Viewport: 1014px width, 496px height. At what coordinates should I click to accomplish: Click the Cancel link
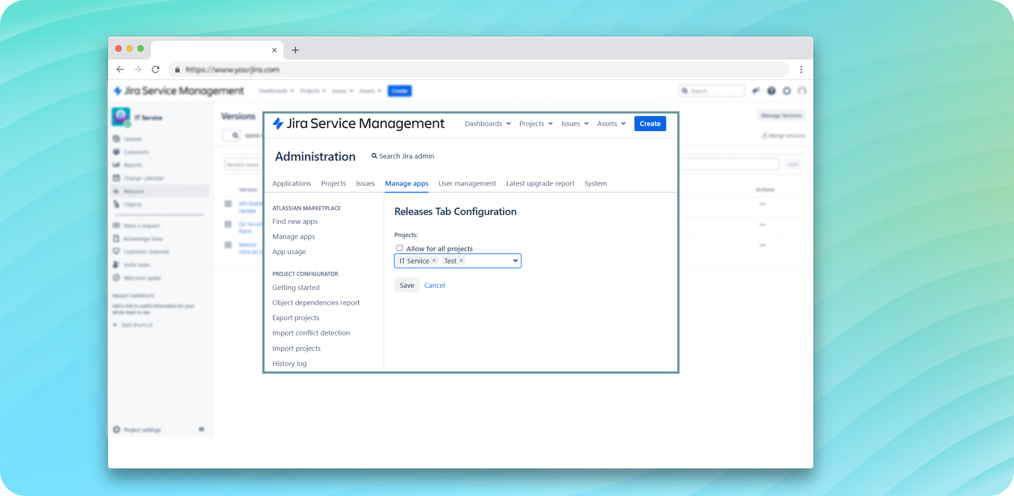pyautogui.click(x=435, y=285)
